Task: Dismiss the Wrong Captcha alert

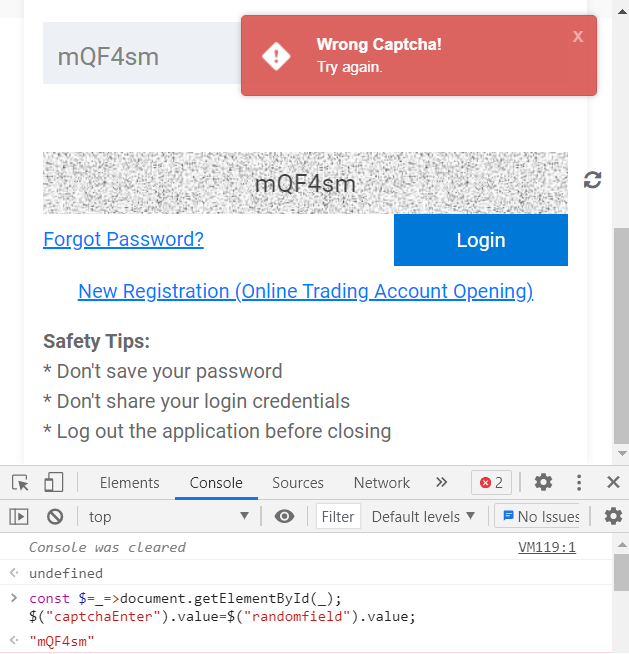Action: pyautogui.click(x=577, y=36)
